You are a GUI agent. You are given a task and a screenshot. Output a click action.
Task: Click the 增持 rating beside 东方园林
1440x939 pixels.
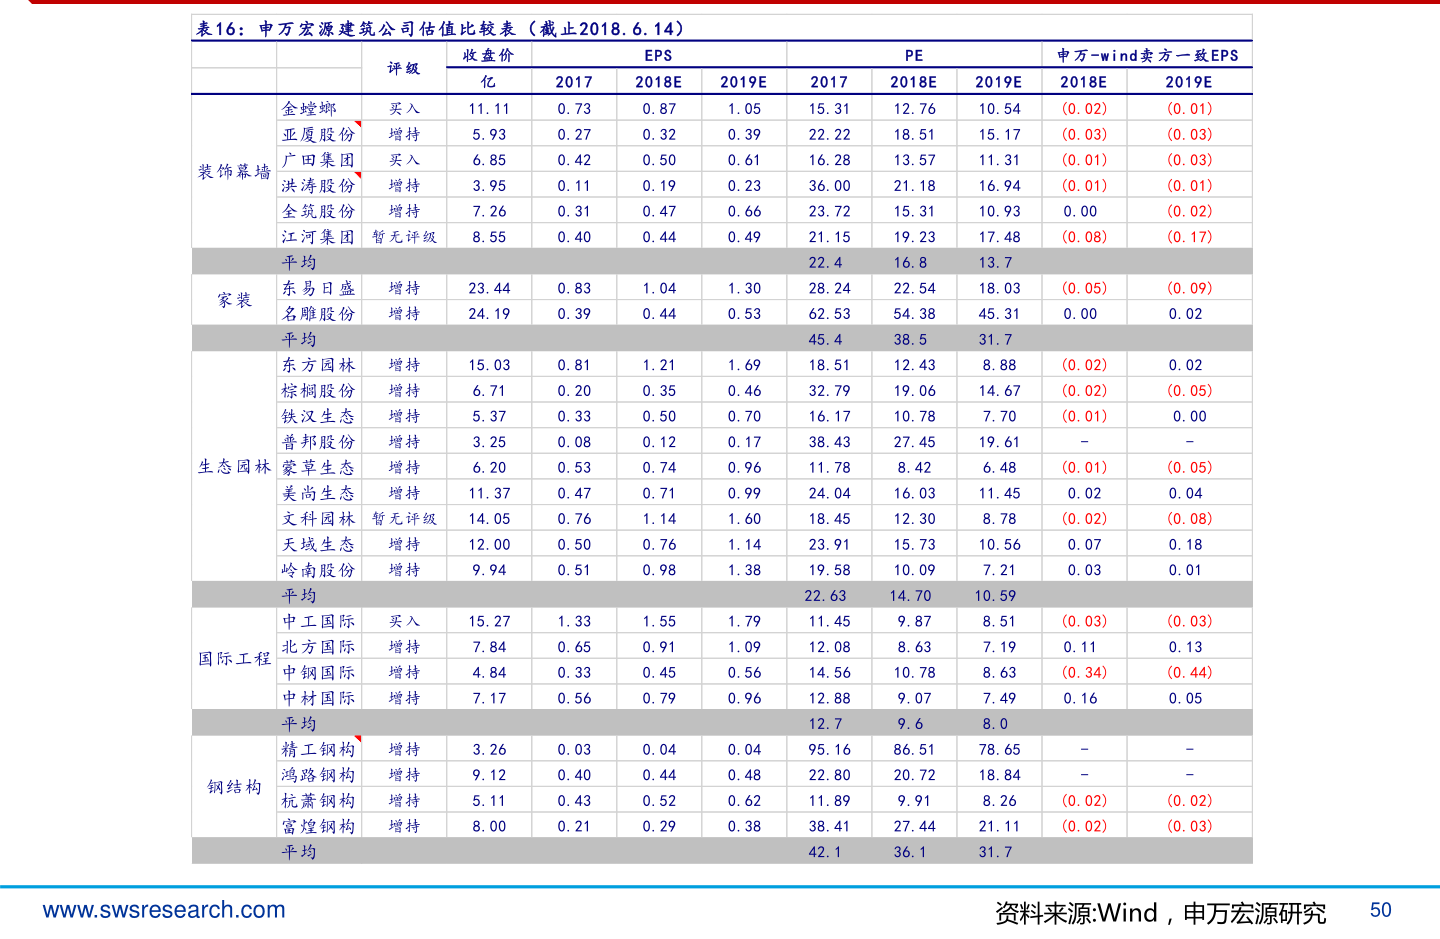coord(404,364)
